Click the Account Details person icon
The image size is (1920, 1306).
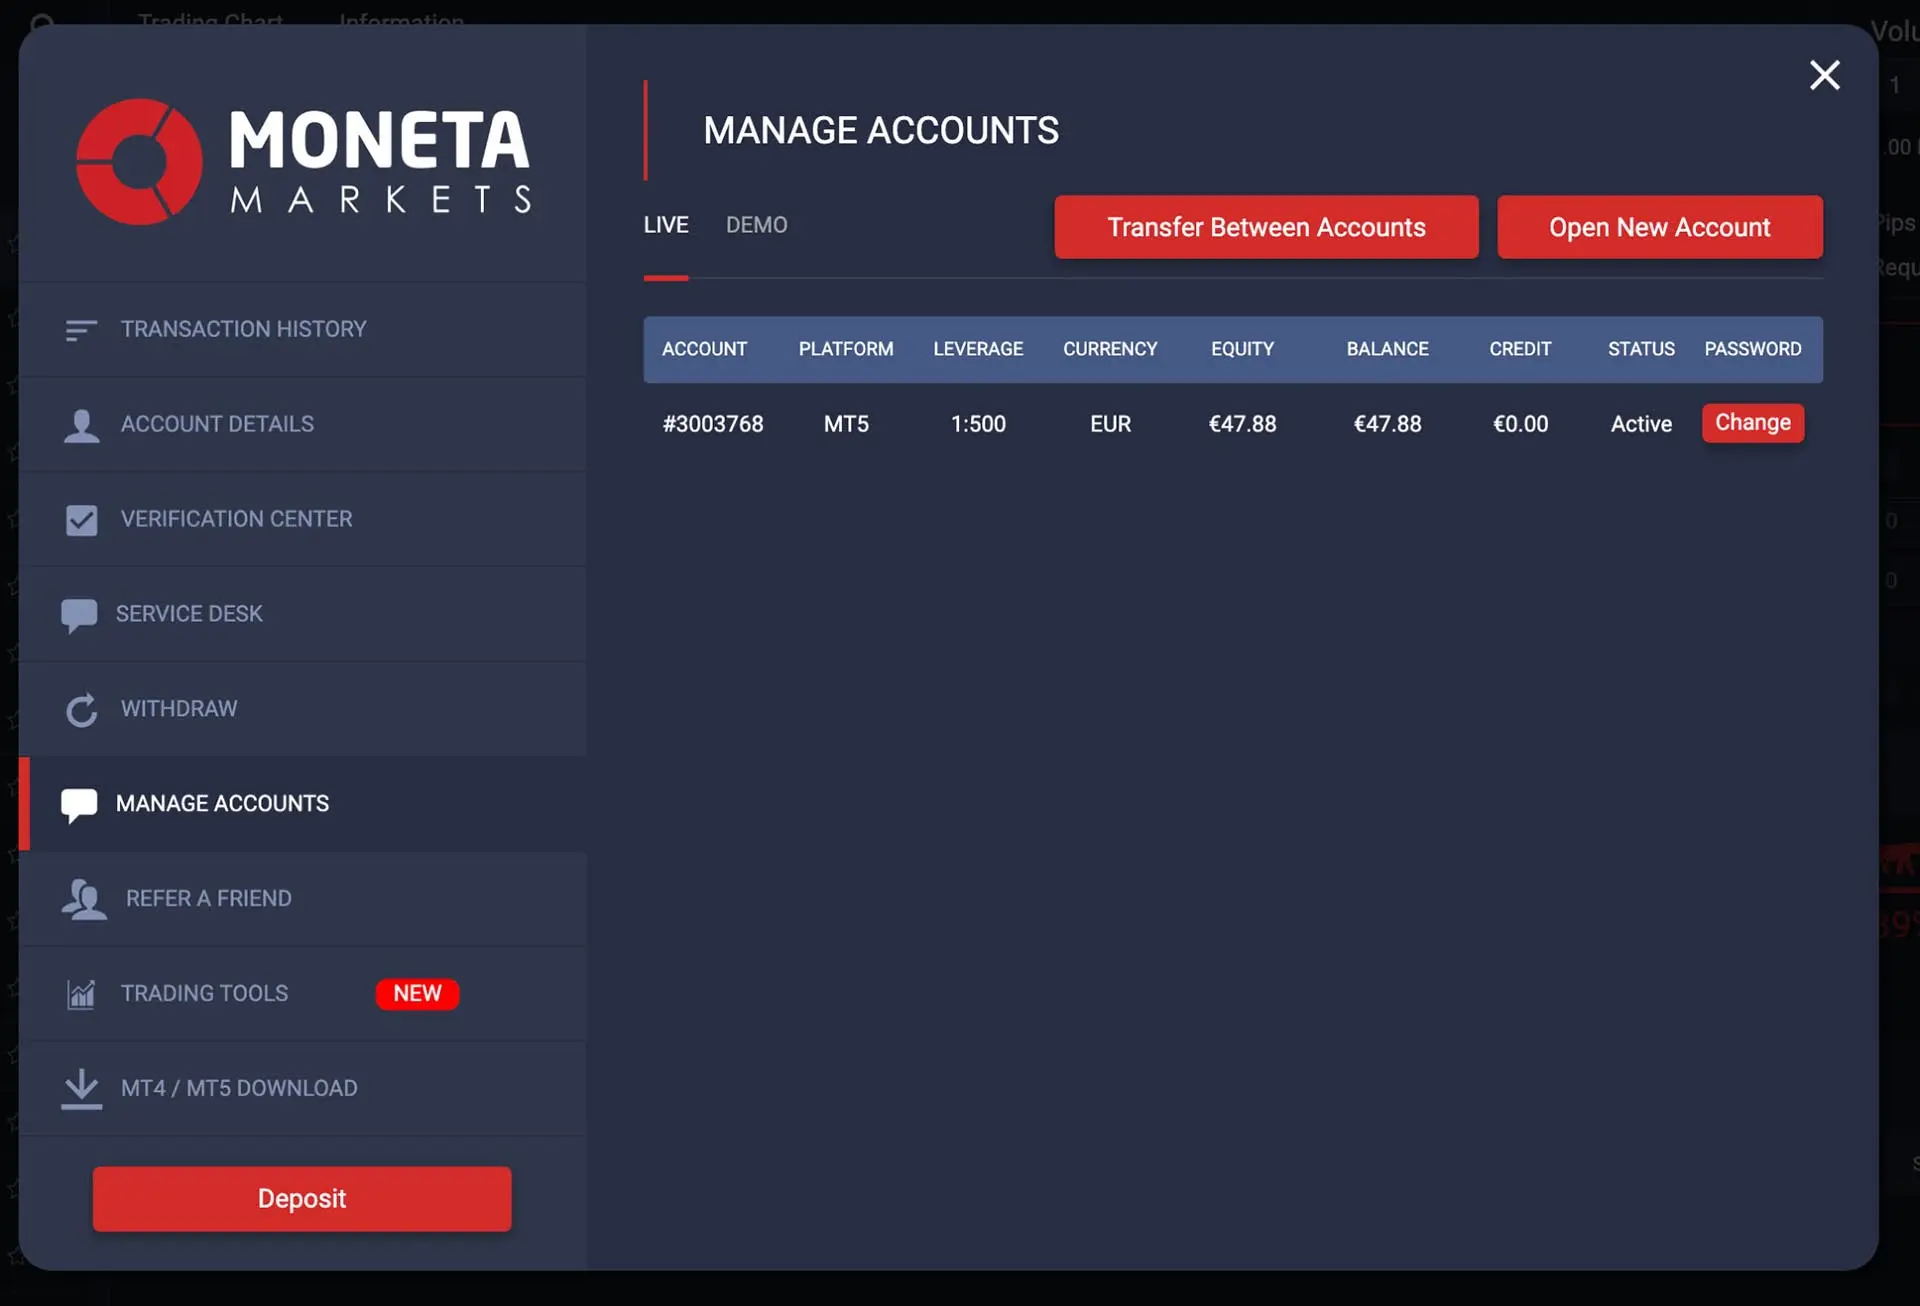81,425
